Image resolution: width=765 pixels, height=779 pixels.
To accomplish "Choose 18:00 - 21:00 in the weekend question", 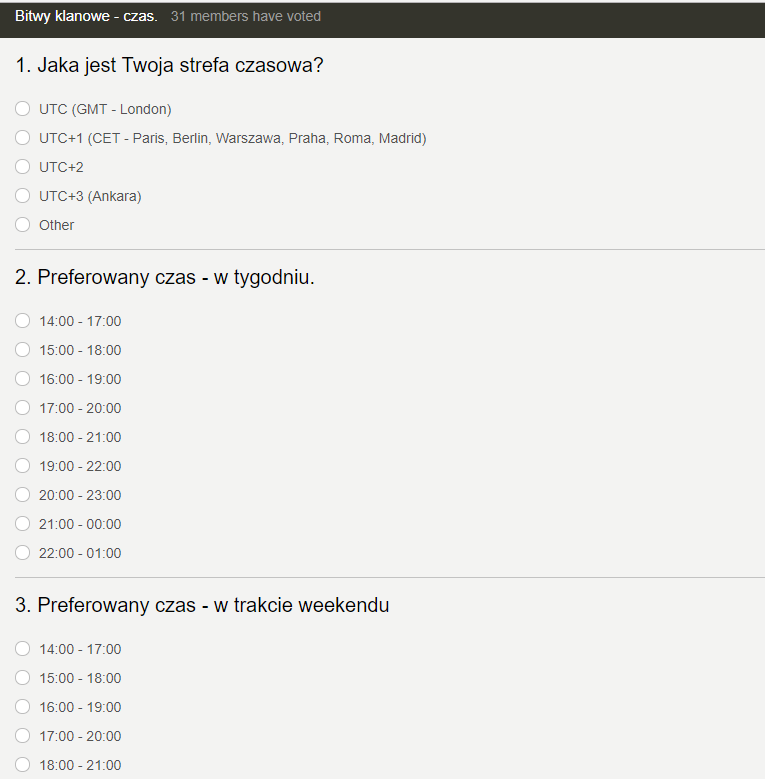I will coord(23,765).
